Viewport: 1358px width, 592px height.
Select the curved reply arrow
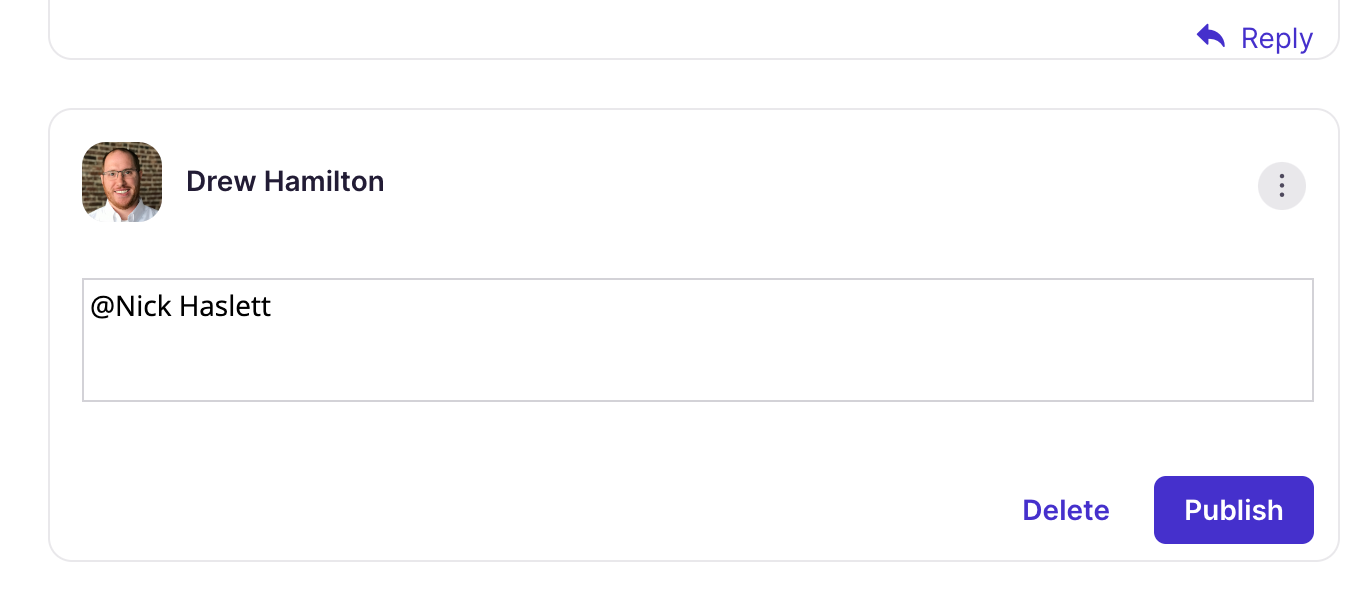pyautogui.click(x=1210, y=37)
